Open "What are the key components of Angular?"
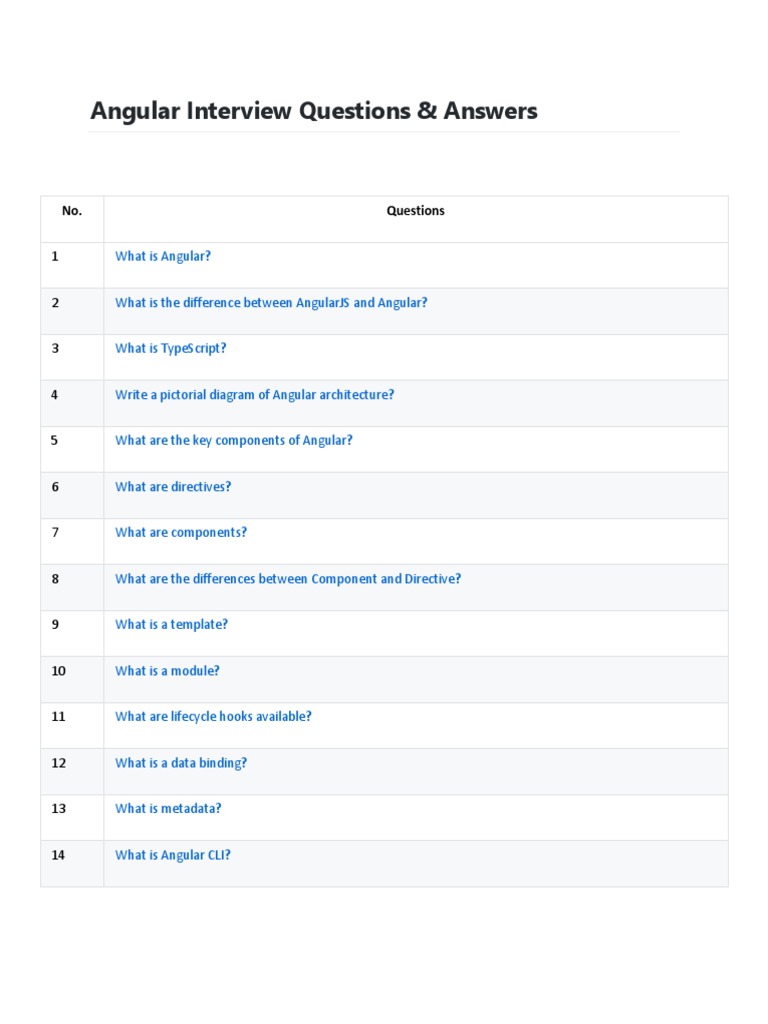 point(234,440)
